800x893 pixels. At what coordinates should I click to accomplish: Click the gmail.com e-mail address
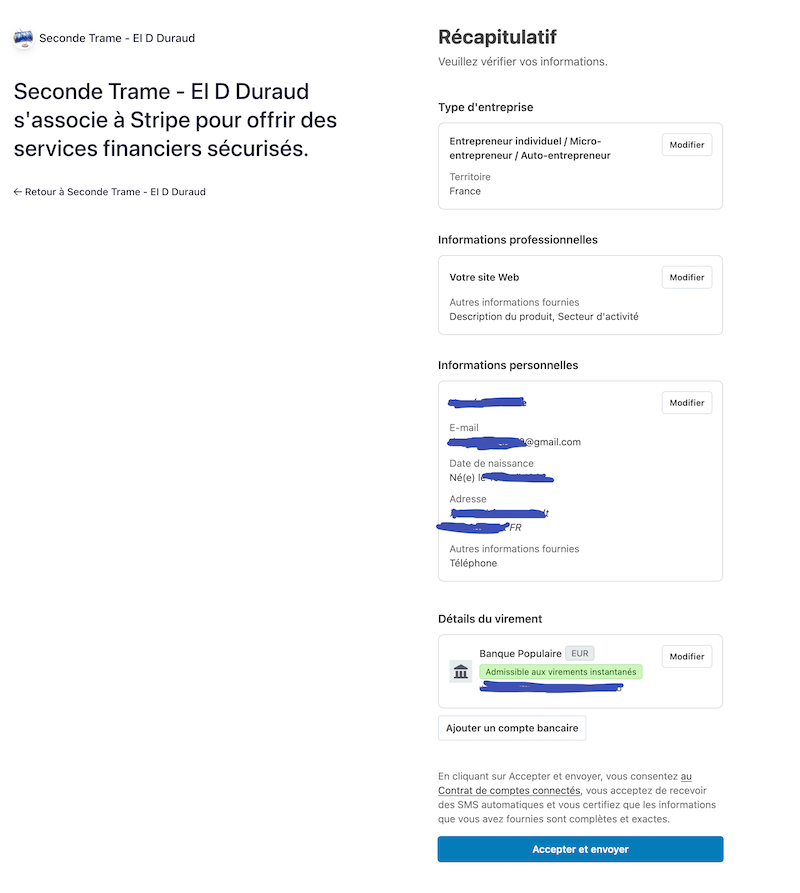(x=515, y=442)
